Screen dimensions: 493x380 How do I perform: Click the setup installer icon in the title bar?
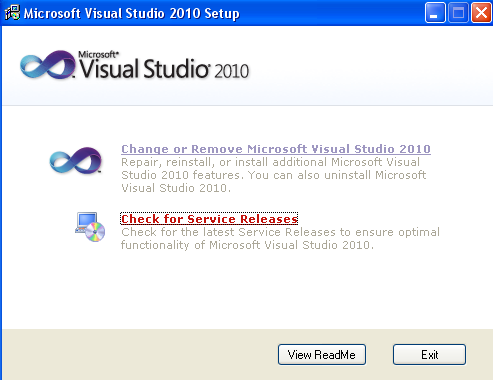pos(12,13)
